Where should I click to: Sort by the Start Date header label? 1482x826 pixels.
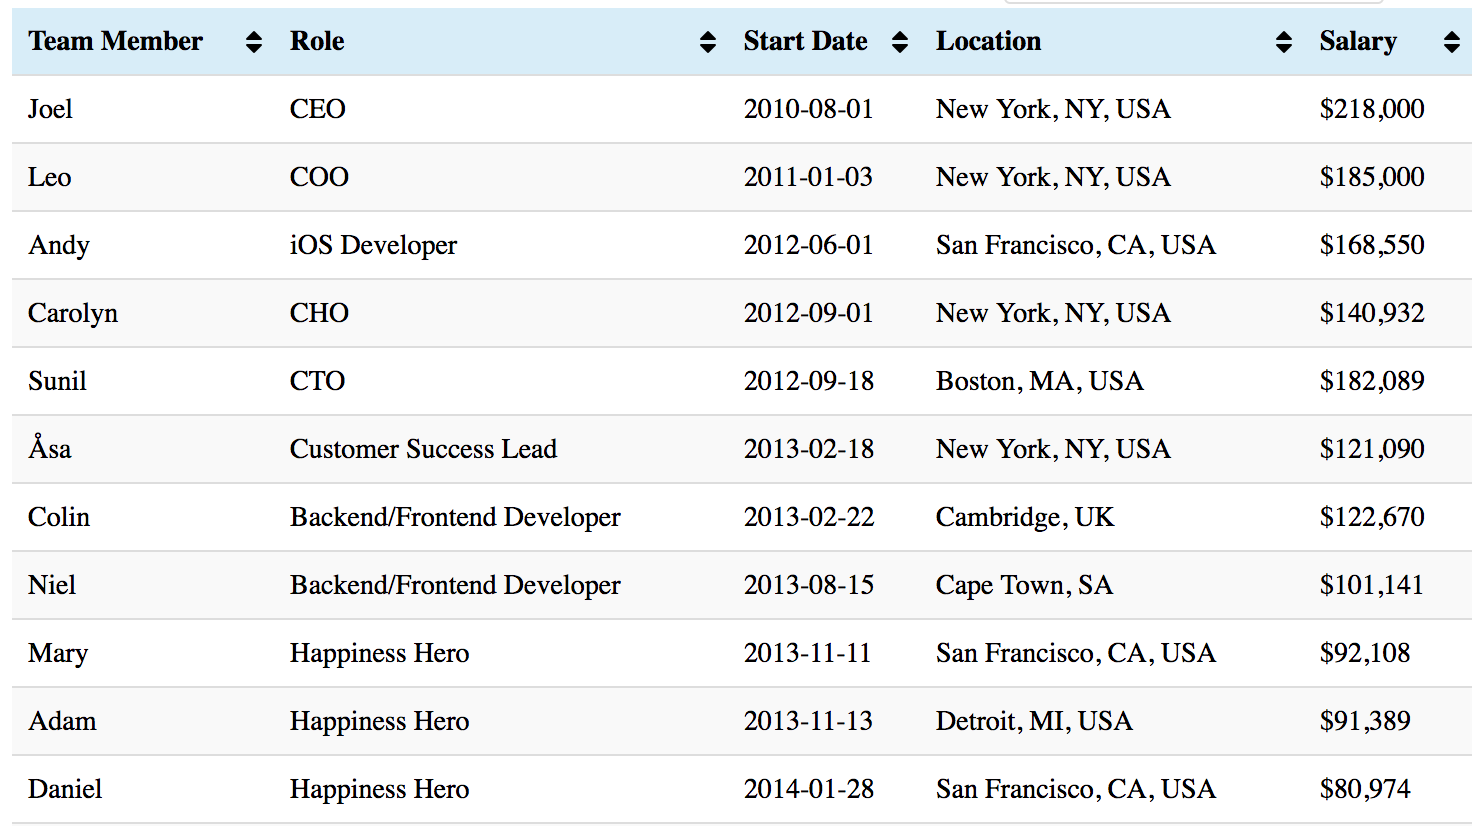point(805,41)
